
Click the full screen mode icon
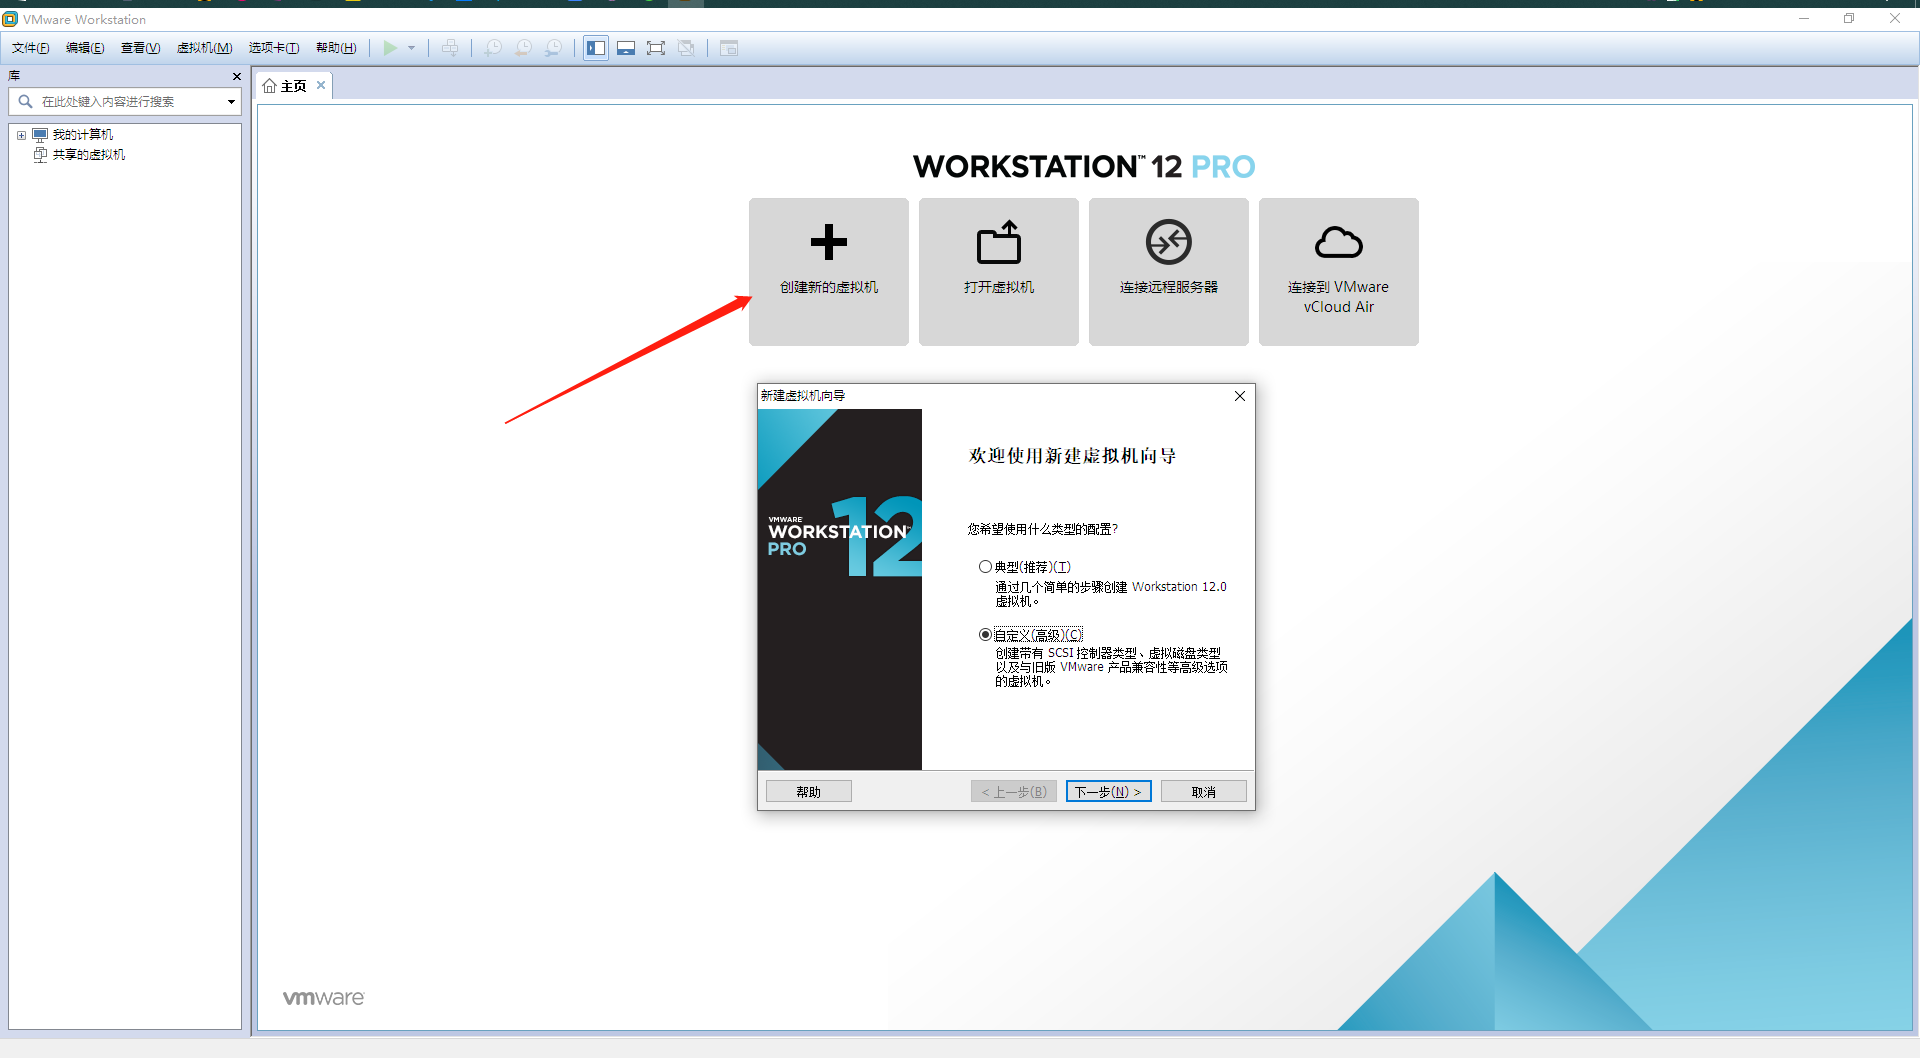[656, 48]
